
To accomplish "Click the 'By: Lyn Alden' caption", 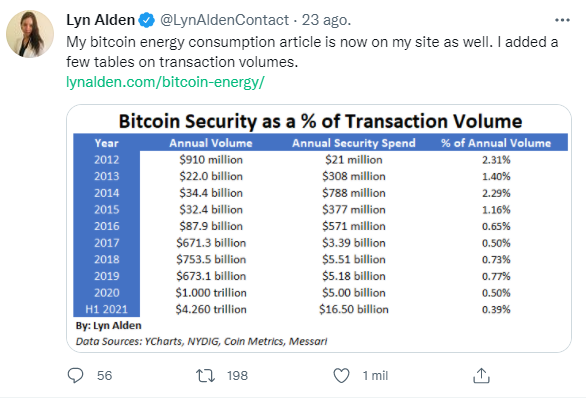I will (x=108, y=326).
